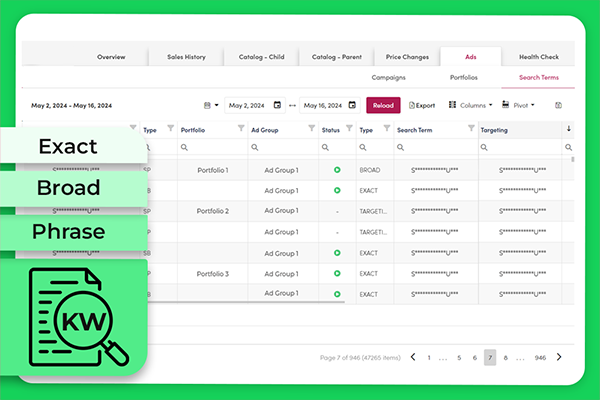Click the status icon in the Portfolio 3 row

(337, 274)
